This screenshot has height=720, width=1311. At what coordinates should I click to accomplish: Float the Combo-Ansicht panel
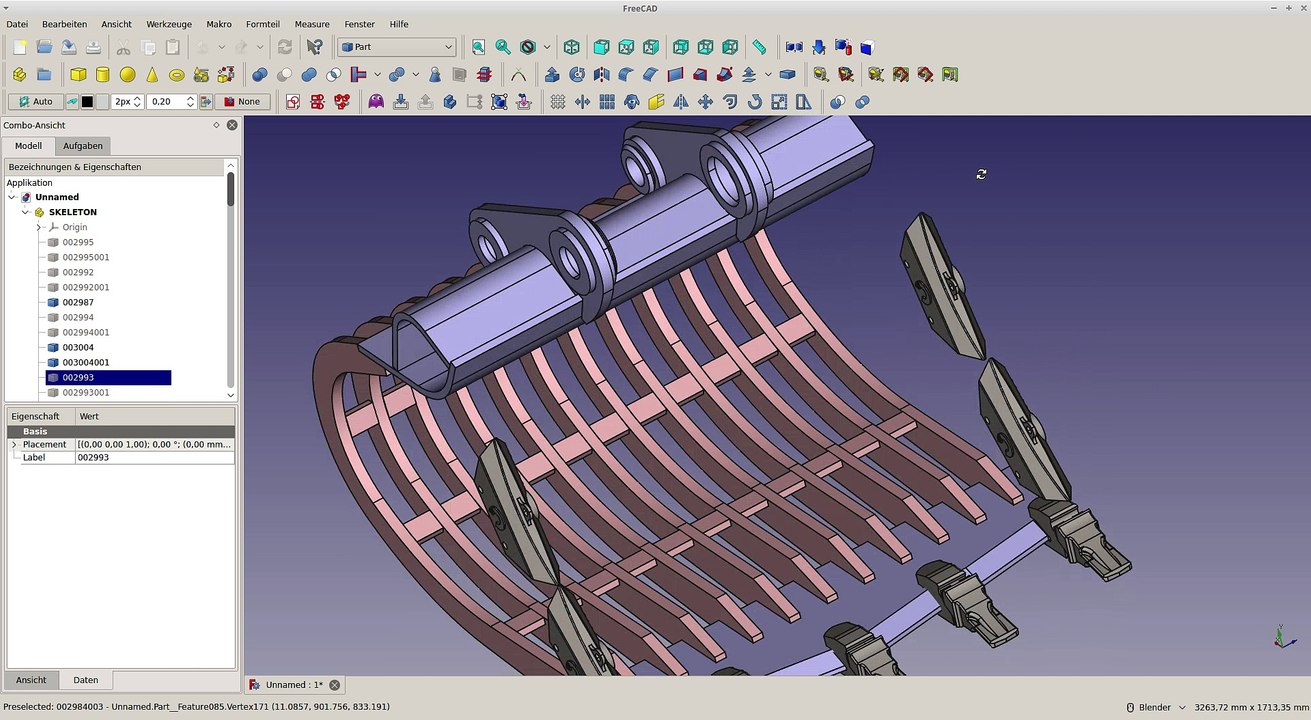point(216,125)
